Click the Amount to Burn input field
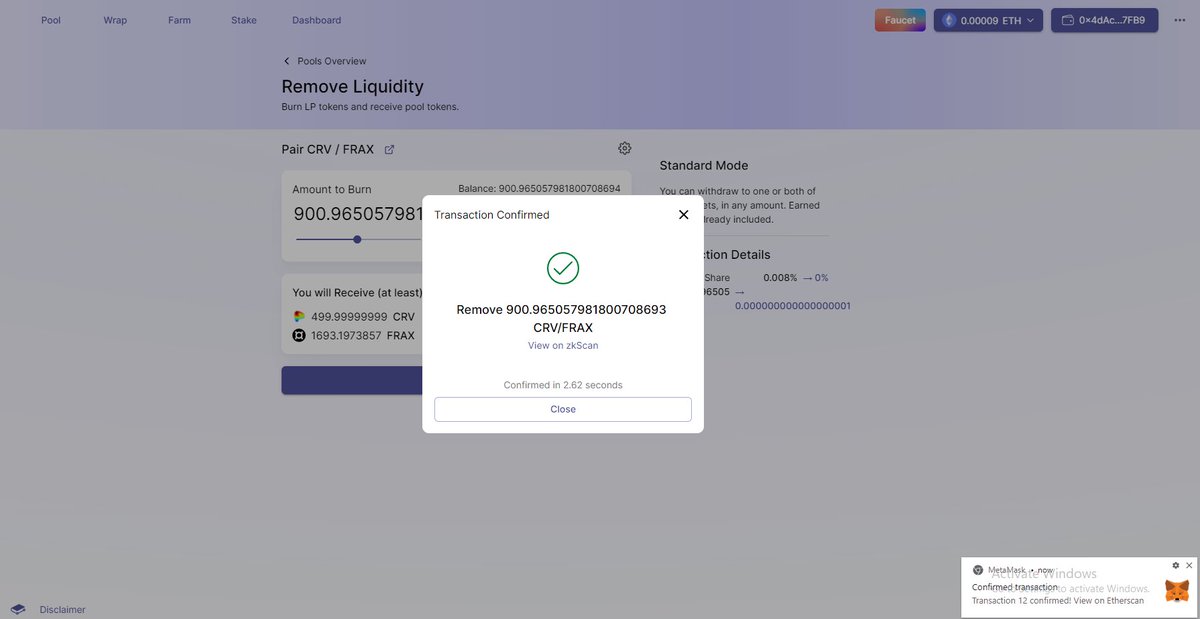Viewport: 1200px width, 619px height. tap(357, 214)
